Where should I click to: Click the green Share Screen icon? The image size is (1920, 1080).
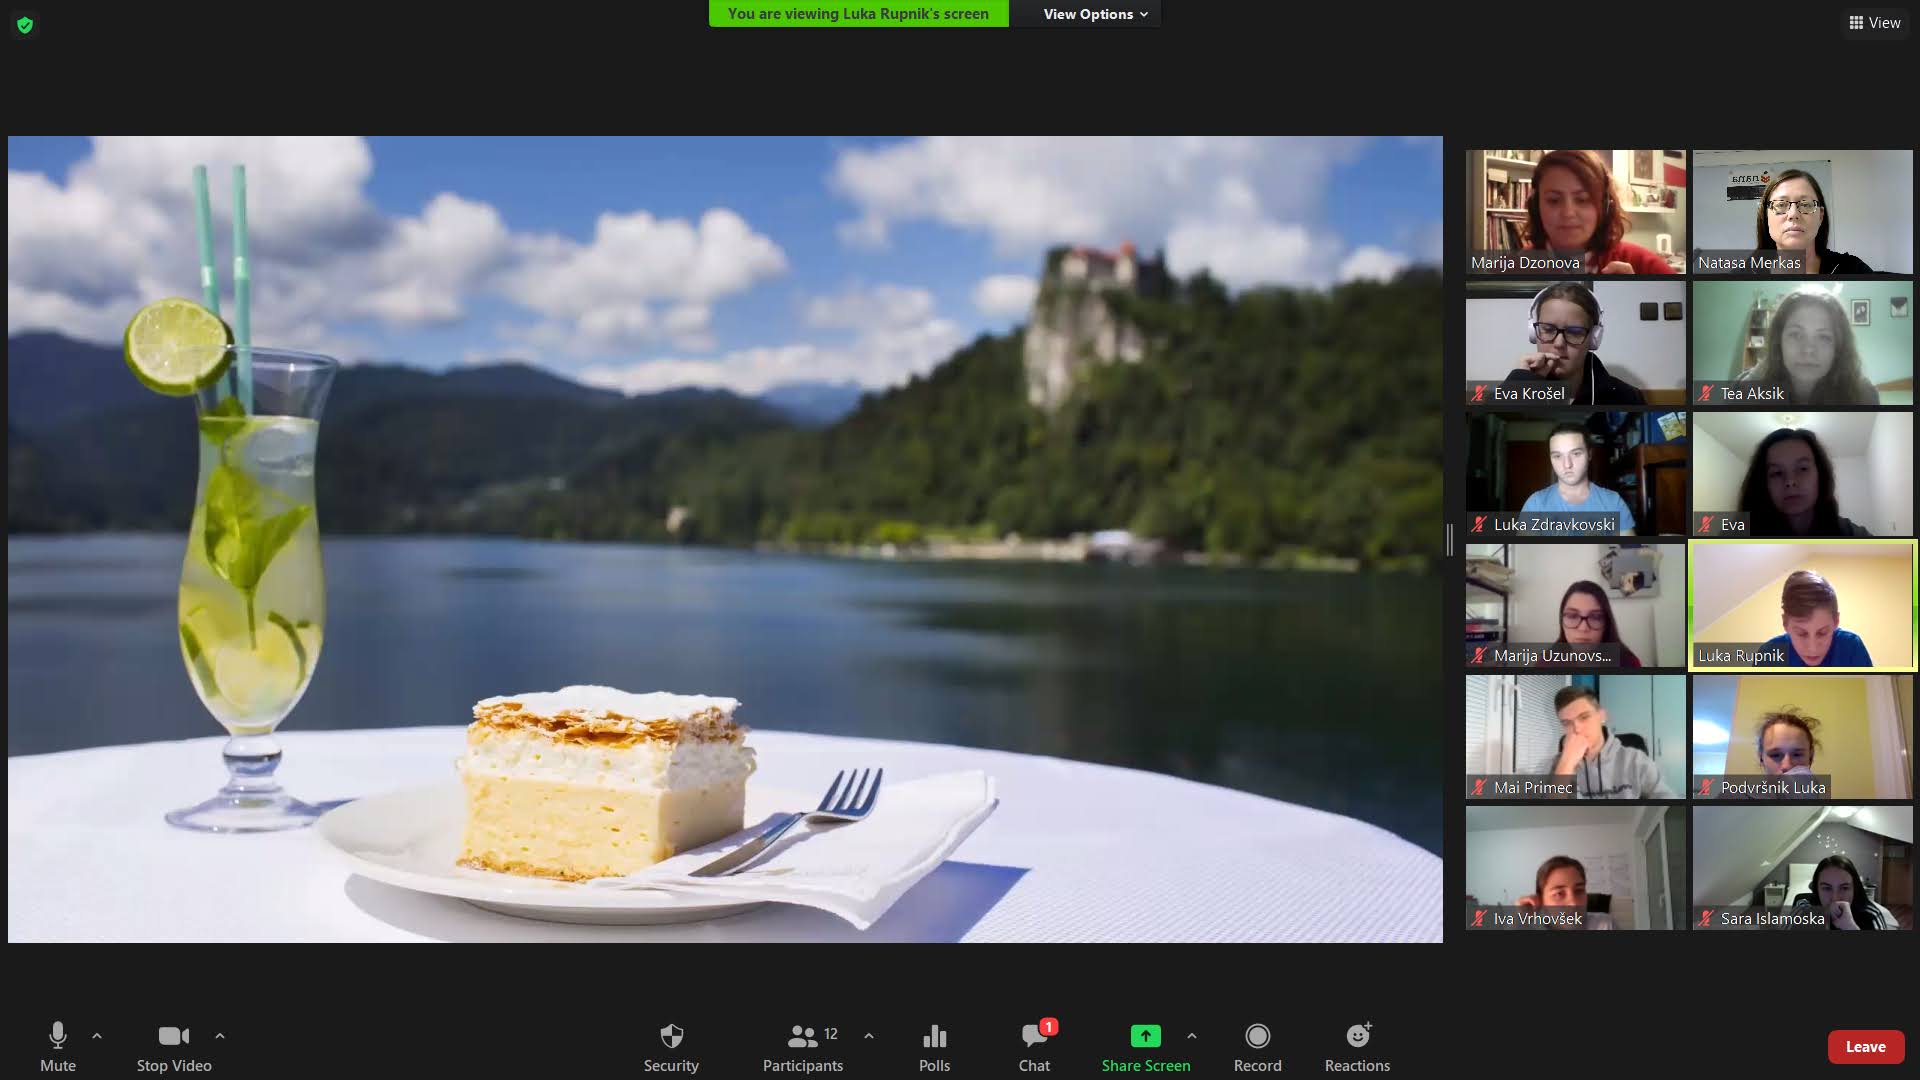point(1145,1036)
